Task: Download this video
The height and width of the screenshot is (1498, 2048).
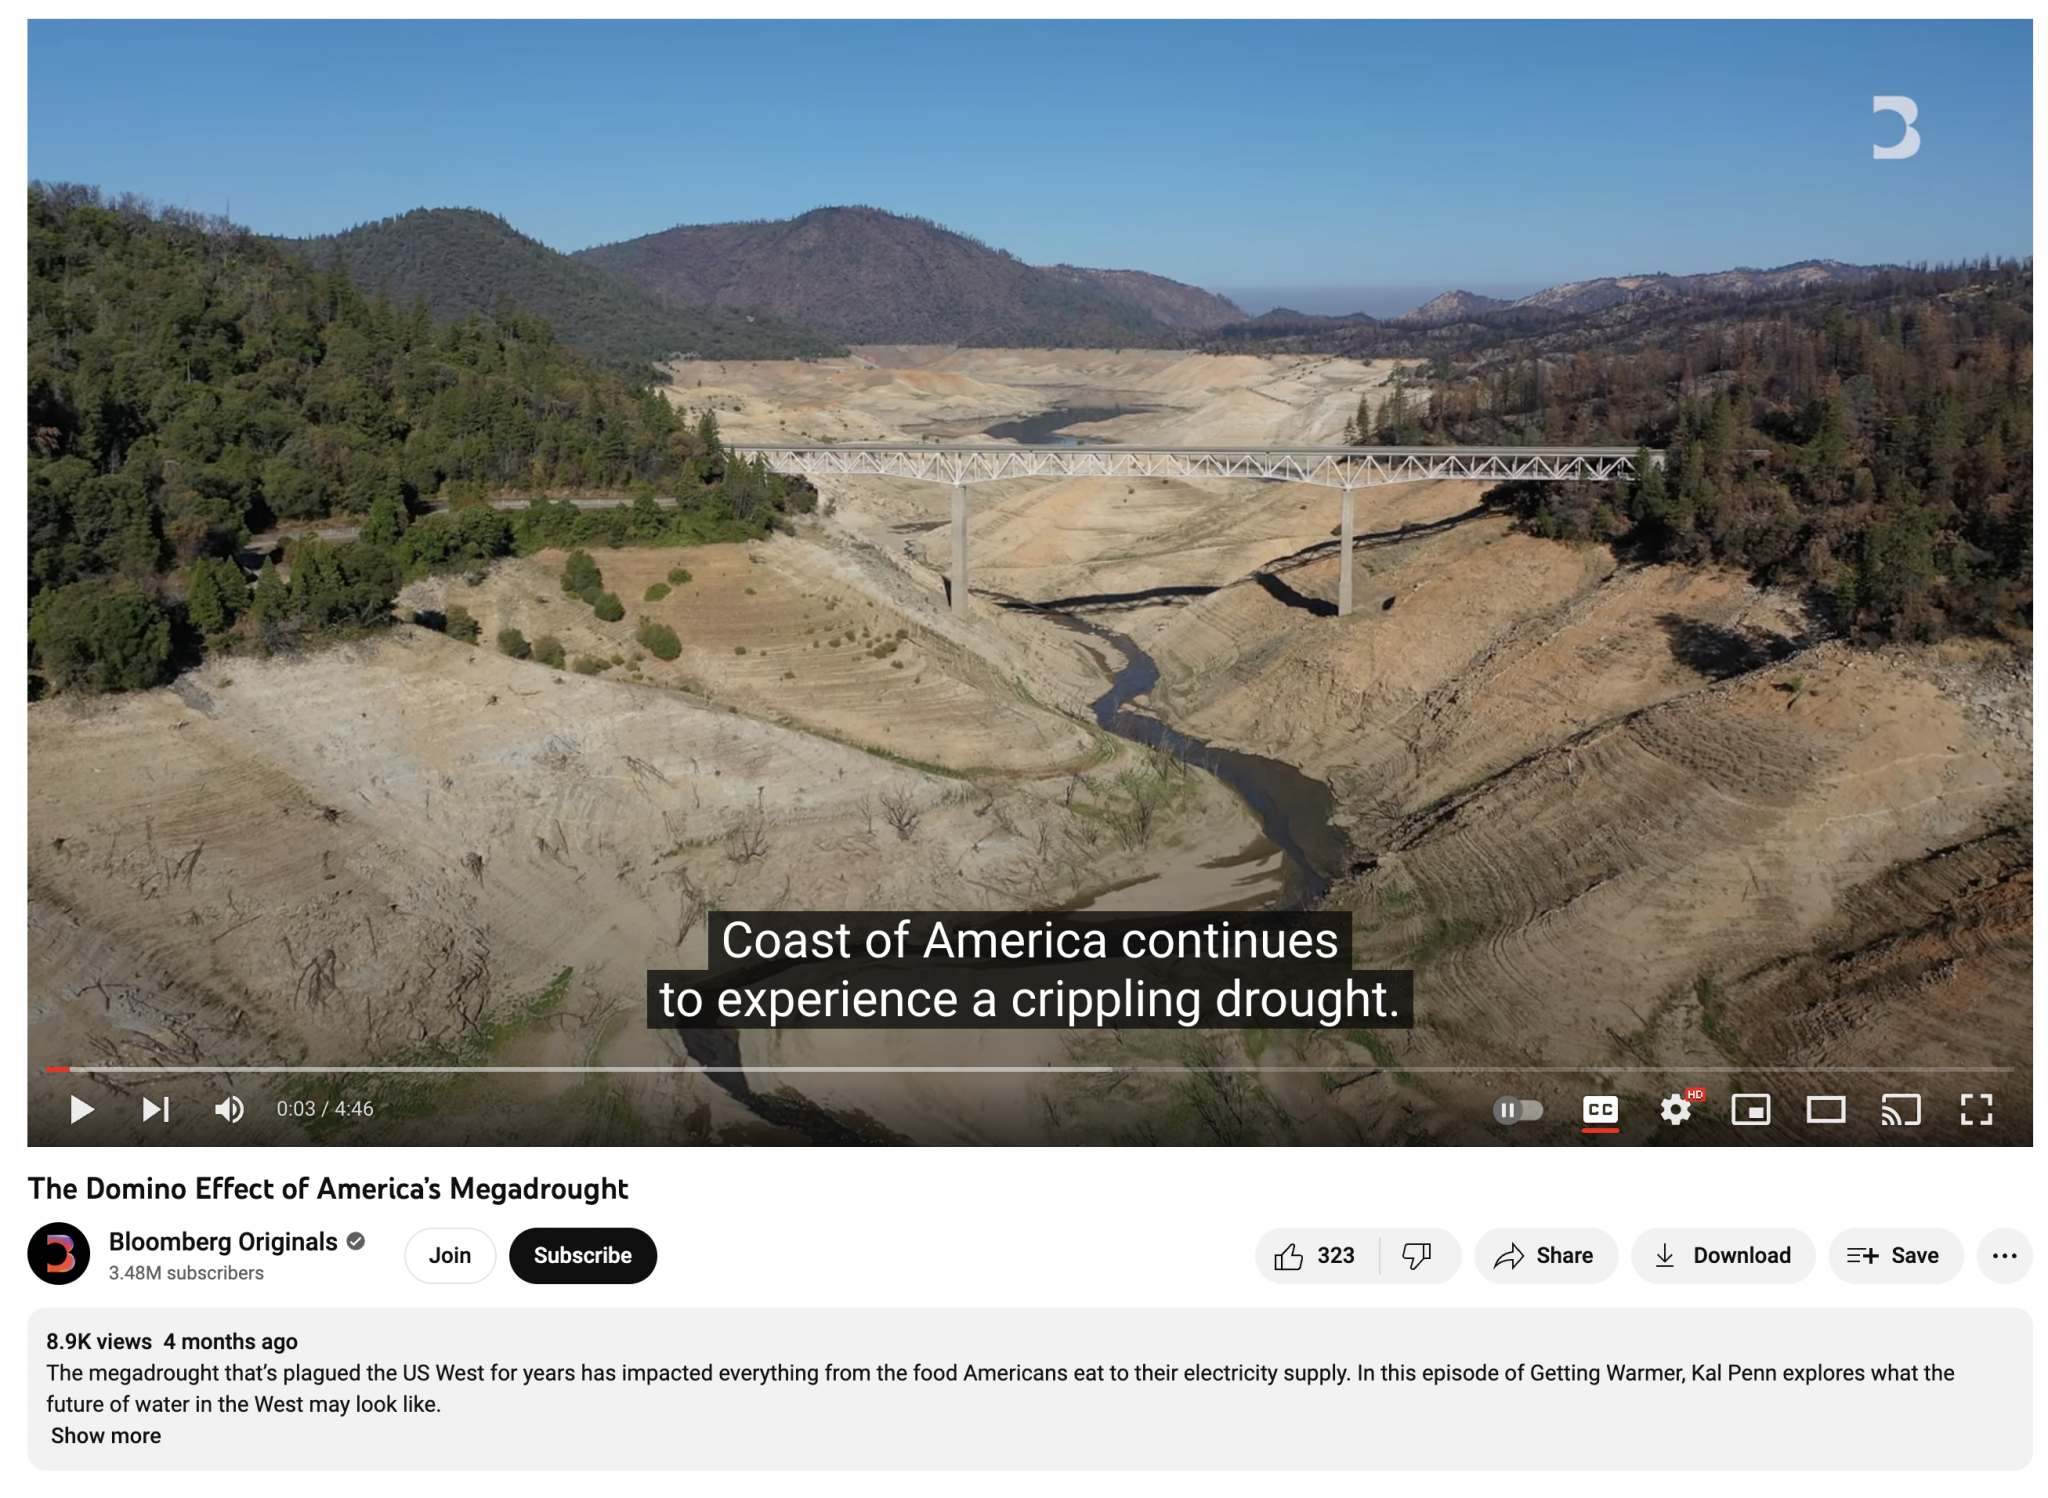Action: point(1723,1256)
